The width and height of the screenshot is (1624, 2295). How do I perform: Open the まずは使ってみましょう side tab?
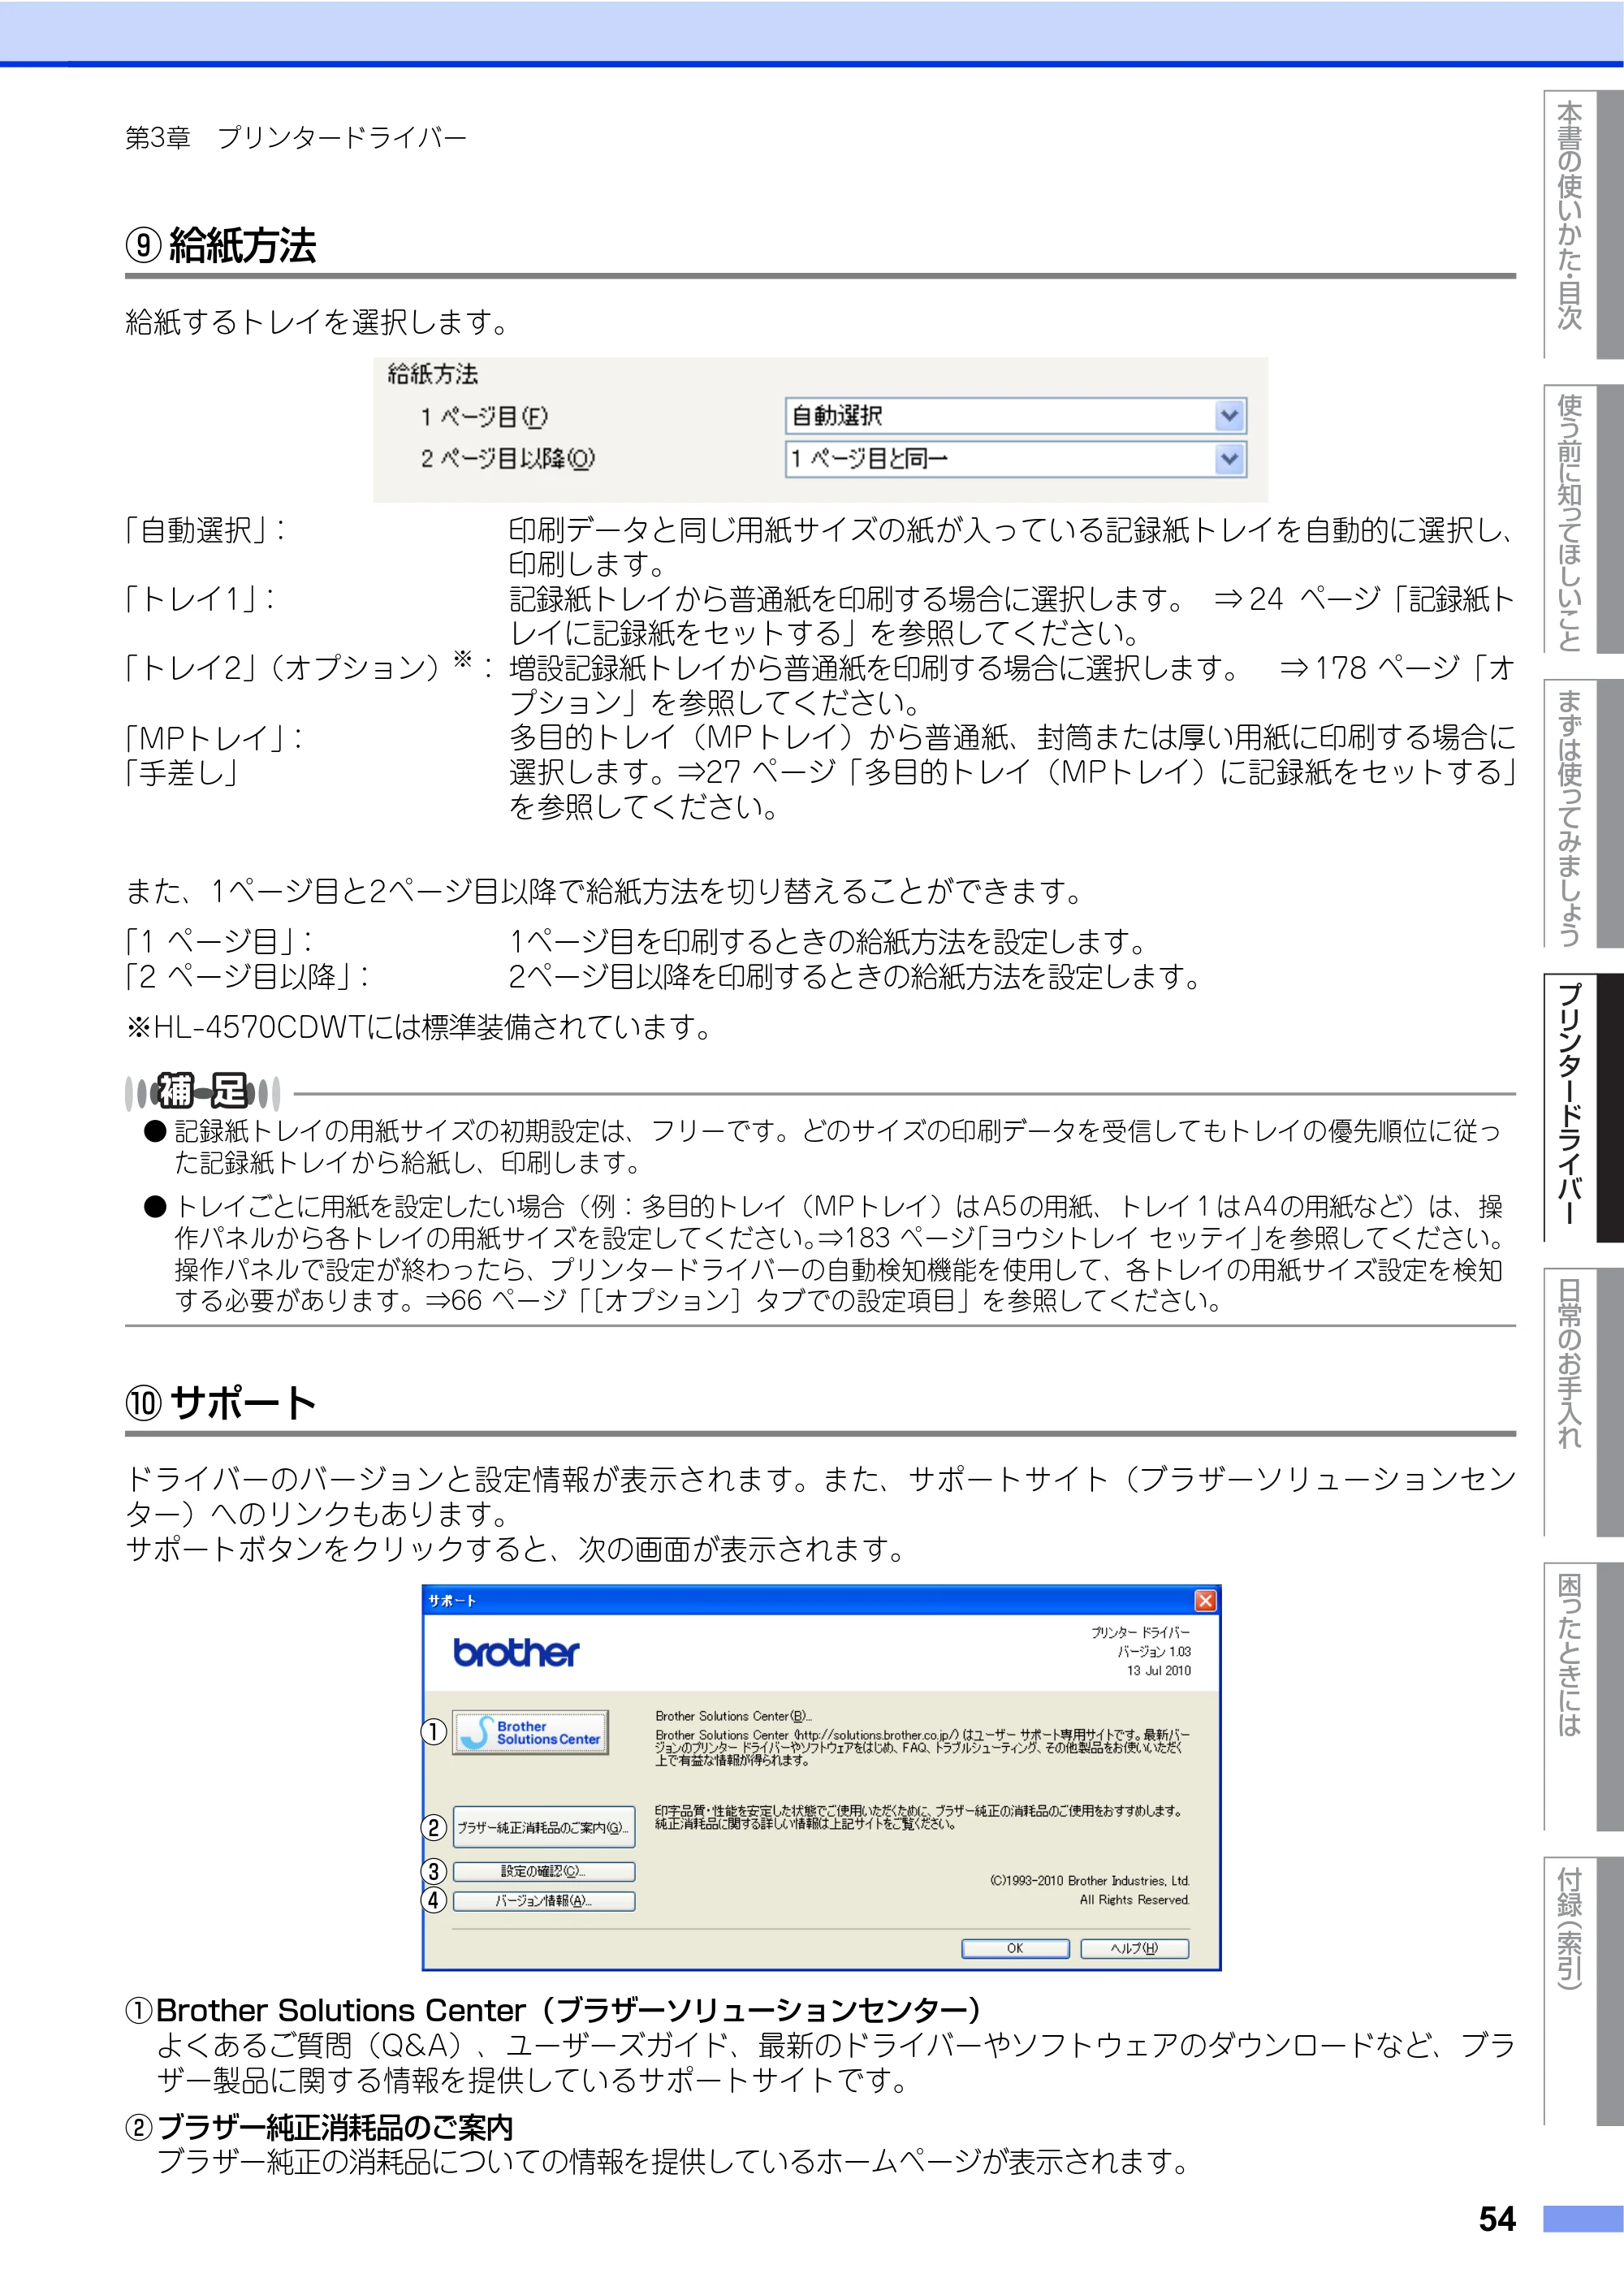click(1583, 814)
